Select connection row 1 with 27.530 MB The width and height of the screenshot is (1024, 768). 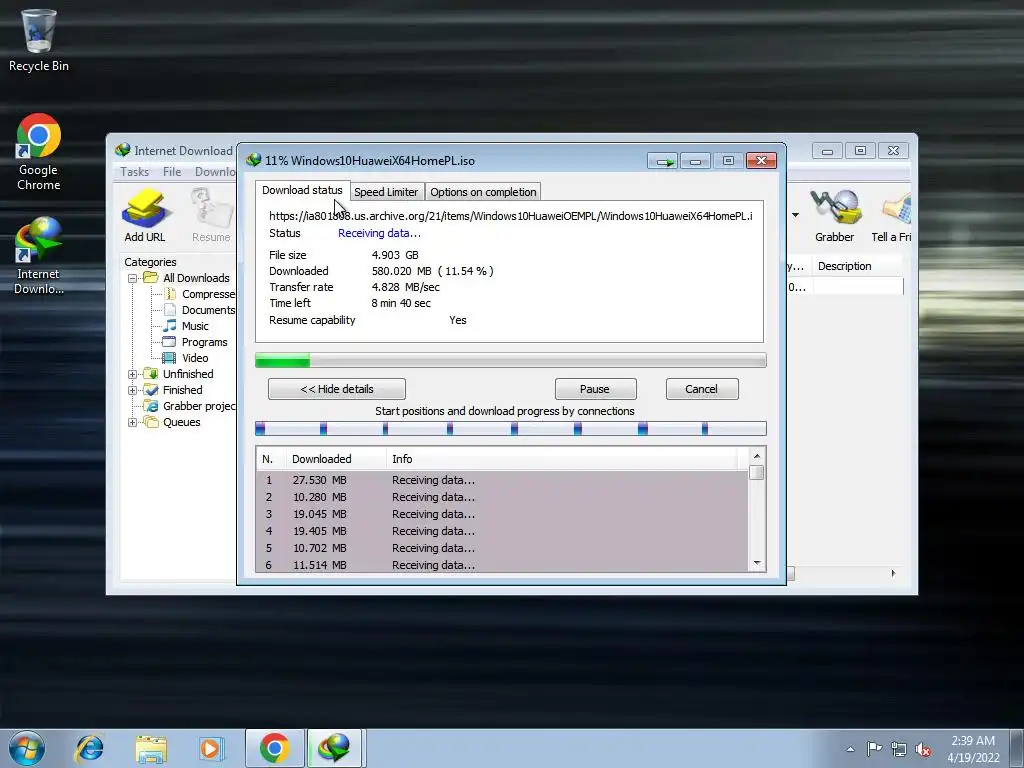502,480
